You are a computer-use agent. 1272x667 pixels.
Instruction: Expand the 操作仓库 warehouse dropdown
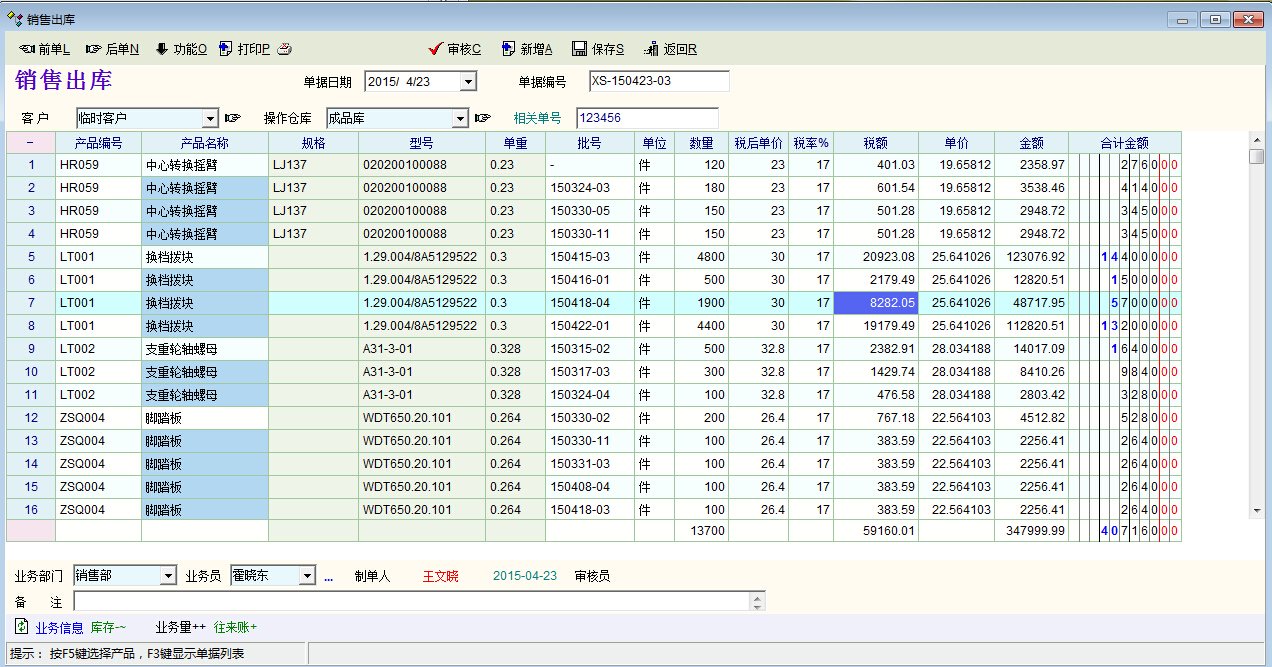pyautogui.click(x=460, y=118)
